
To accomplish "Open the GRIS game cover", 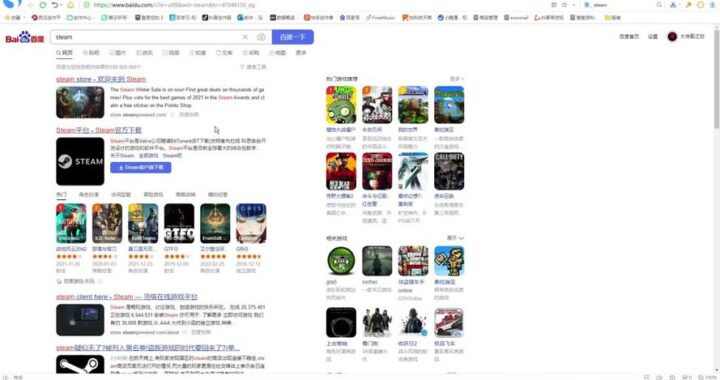I will (x=251, y=224).
